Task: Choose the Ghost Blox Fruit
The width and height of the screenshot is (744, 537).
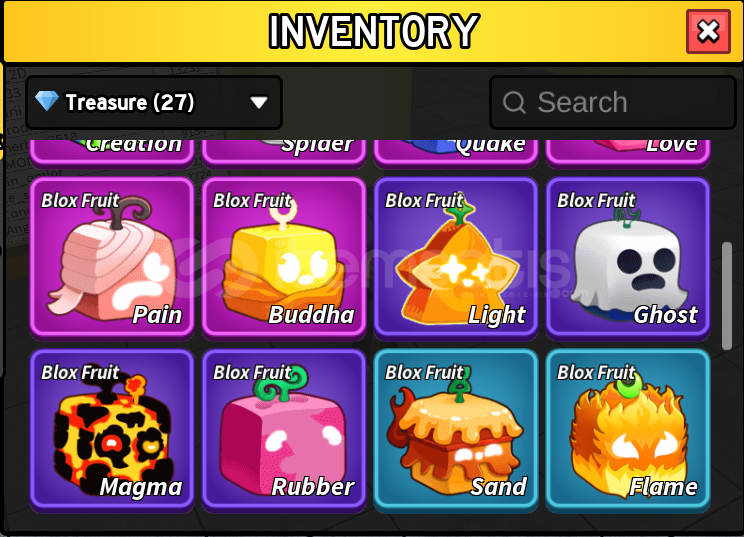Action: pos(628,259)
